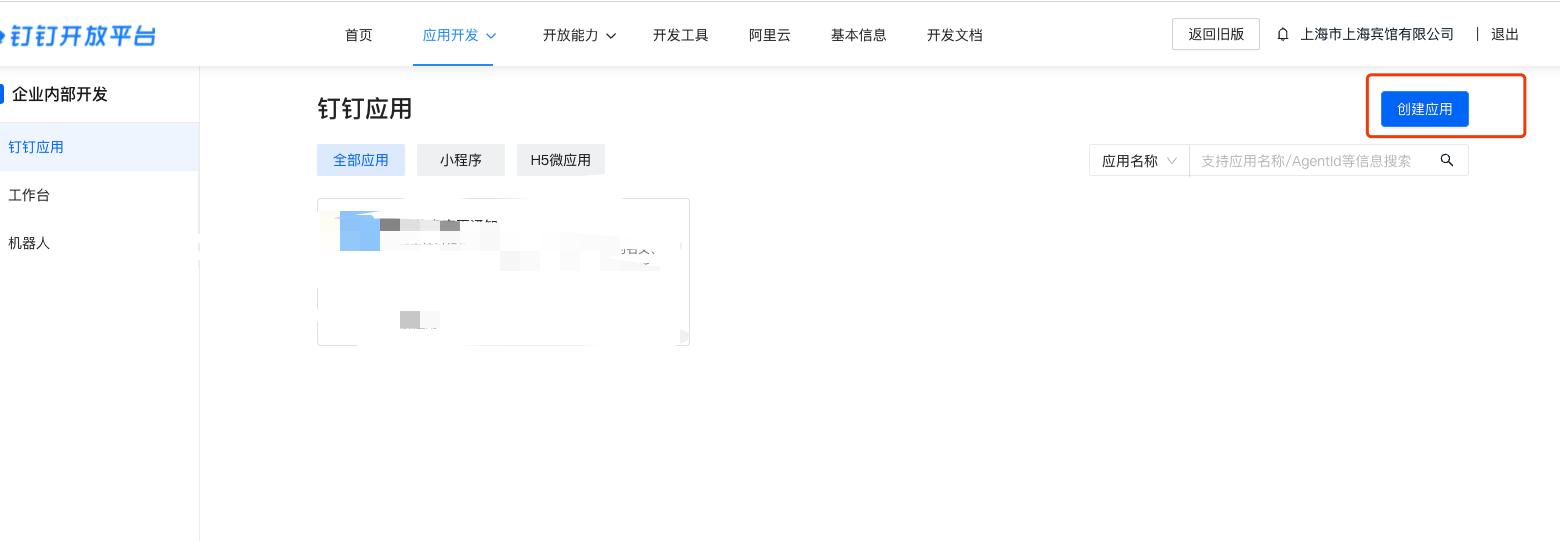
Task: Select 工作台 in the sidebar
Action: (x=99, y=195)
